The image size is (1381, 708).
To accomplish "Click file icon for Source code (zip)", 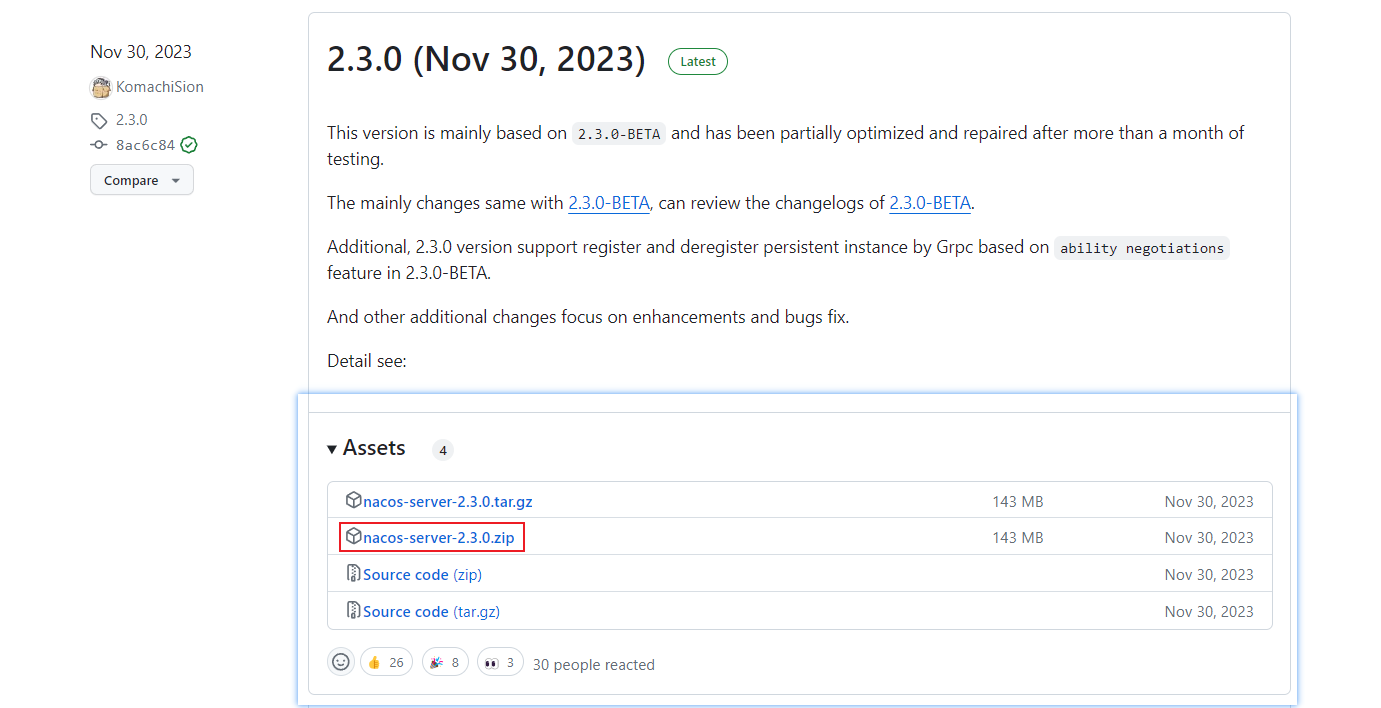I will pos(353,573).
